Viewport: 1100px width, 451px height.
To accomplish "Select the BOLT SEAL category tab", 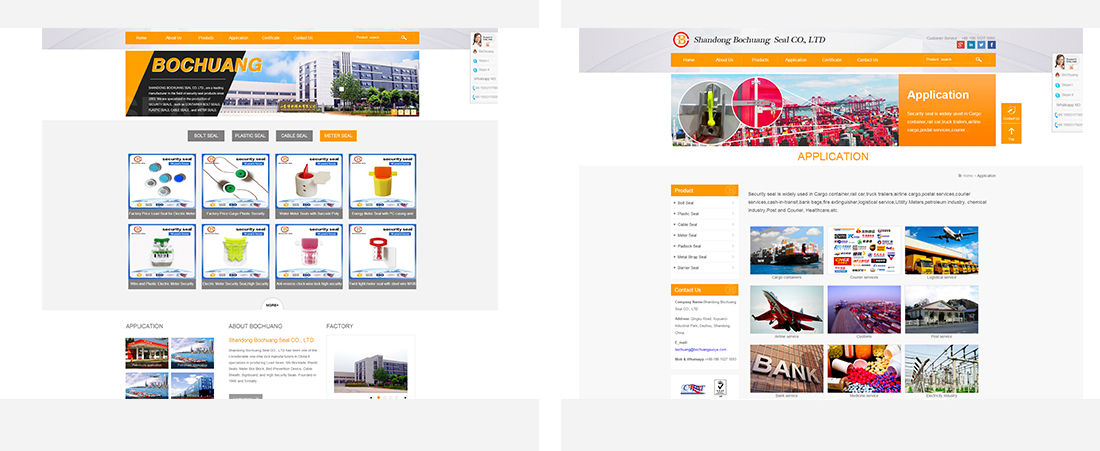I will (206, 135).
